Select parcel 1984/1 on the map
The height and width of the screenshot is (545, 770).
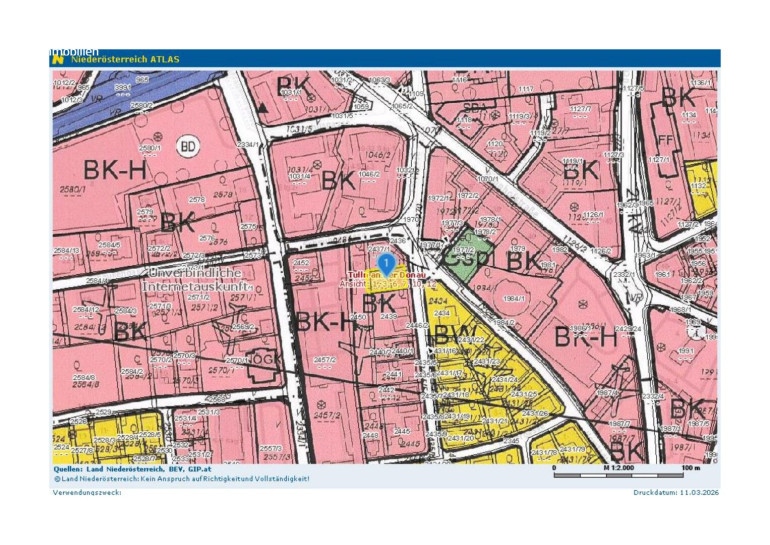514,298
